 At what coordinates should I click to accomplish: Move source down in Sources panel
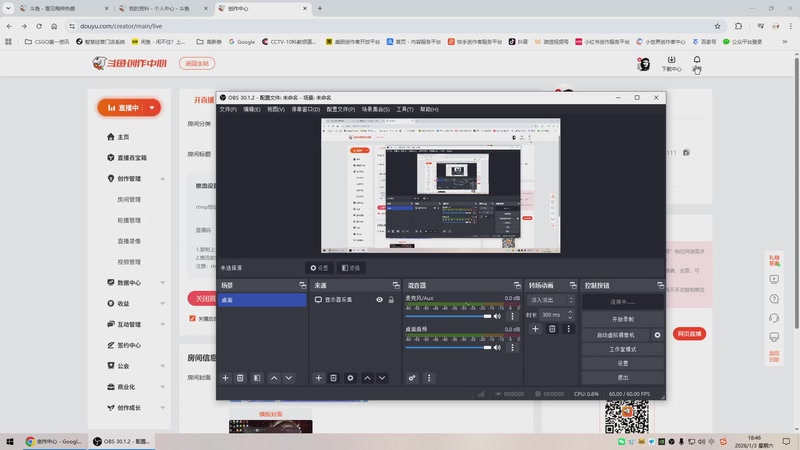382,378
